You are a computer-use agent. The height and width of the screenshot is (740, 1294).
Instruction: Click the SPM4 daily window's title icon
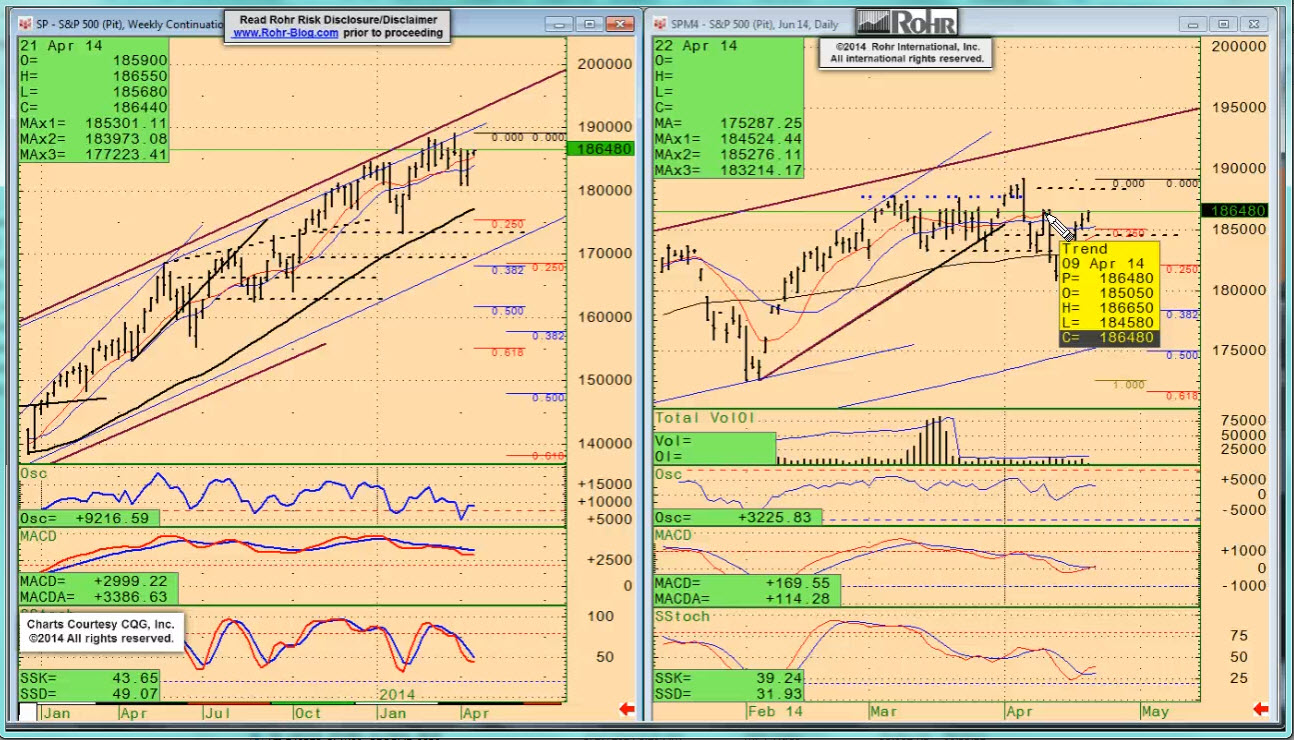pos(660,23)
